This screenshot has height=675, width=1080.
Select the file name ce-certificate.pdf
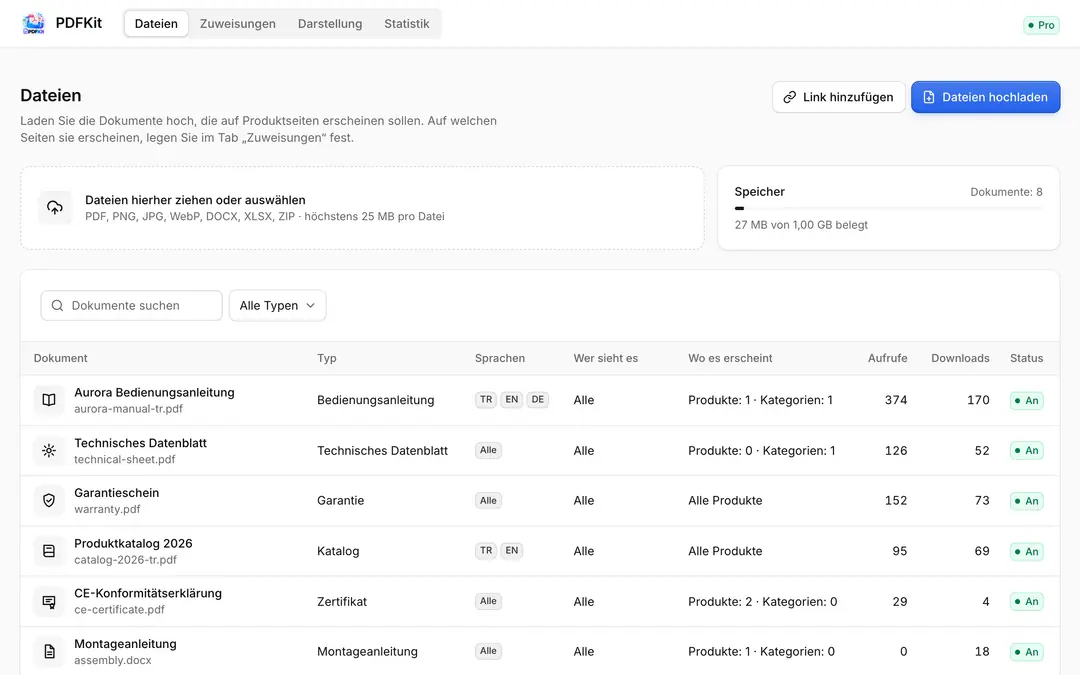pyautogui.click(x=120, y=610)
